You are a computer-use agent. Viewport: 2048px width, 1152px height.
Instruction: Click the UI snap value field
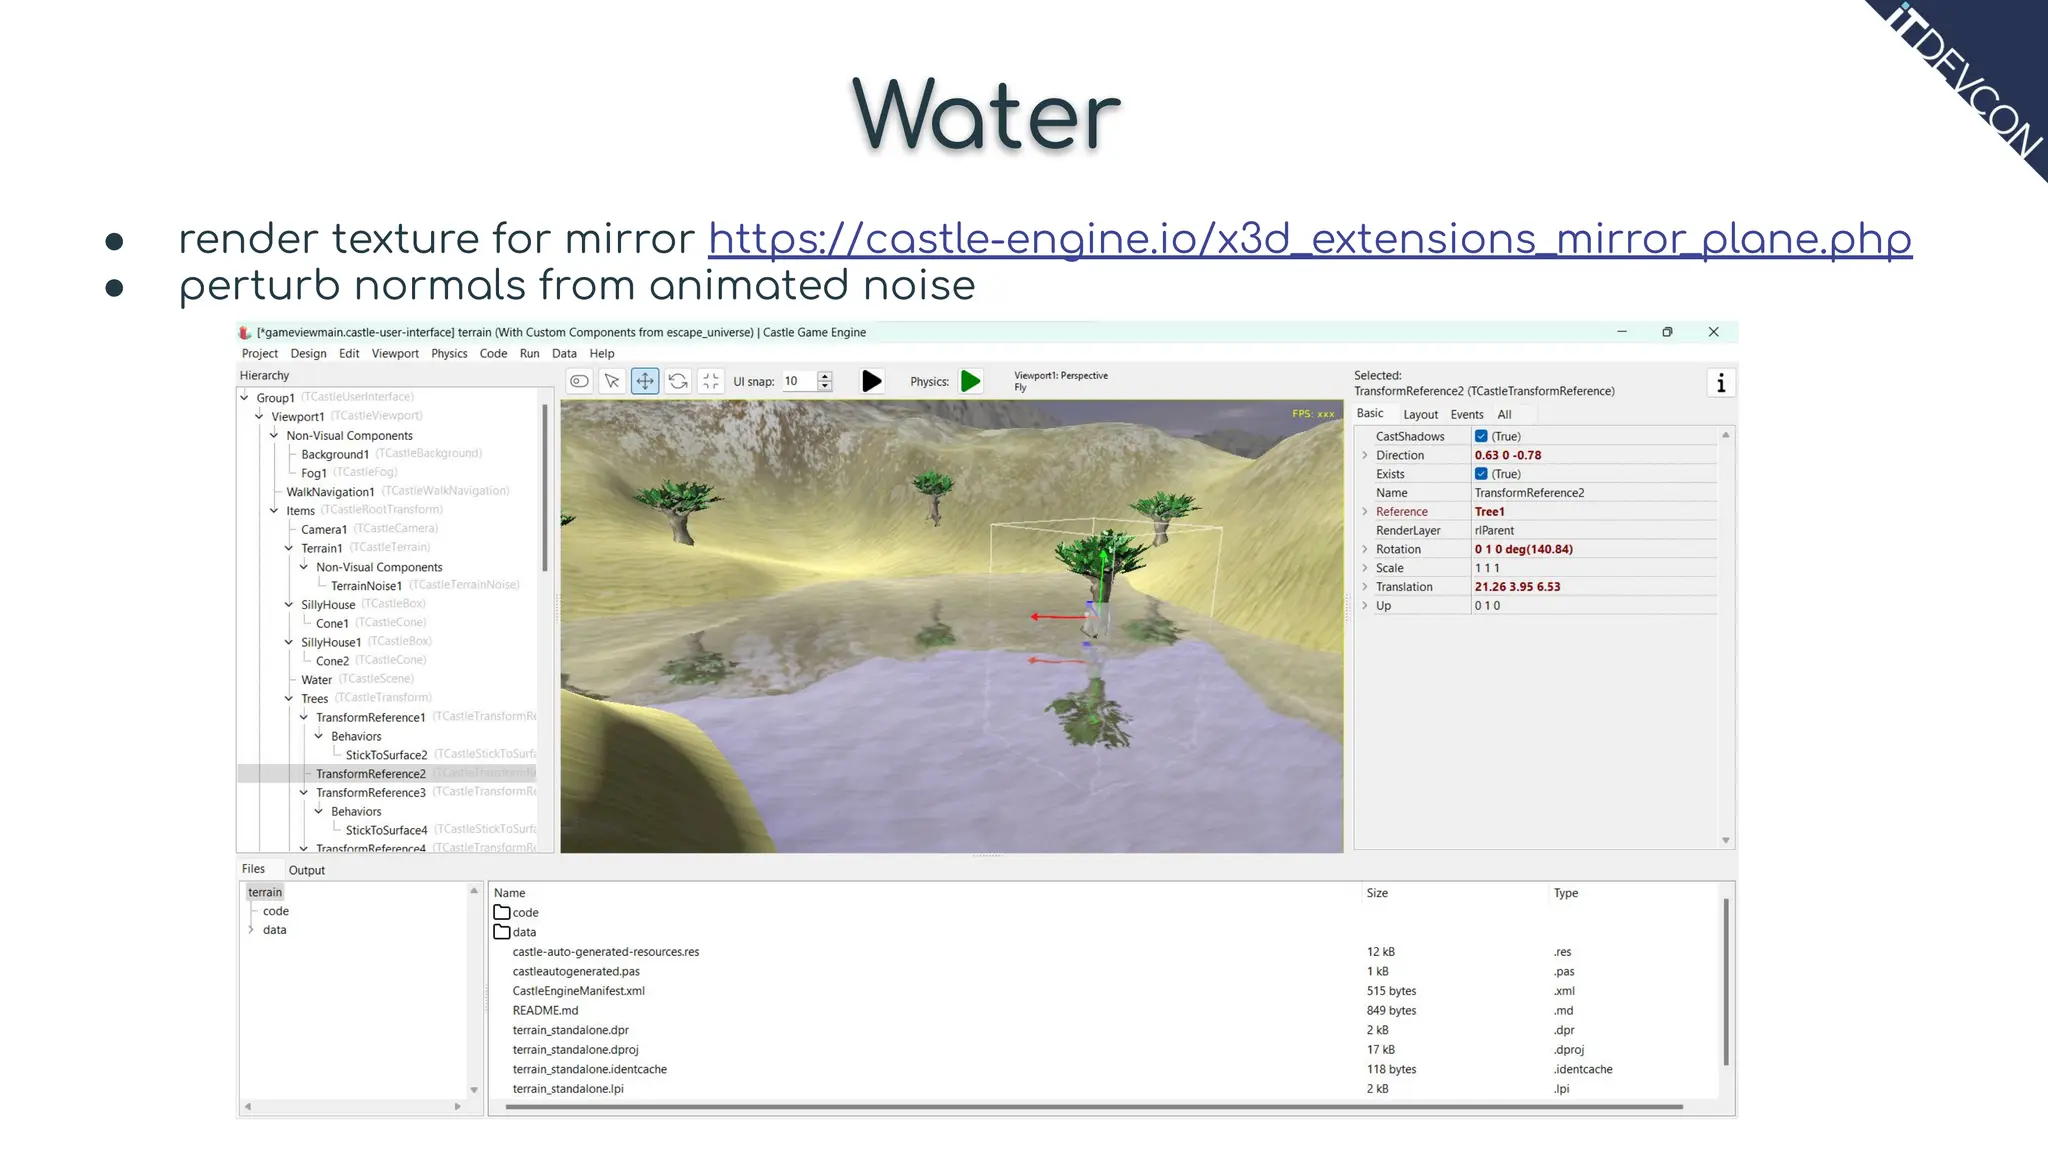tap(799, 381)
